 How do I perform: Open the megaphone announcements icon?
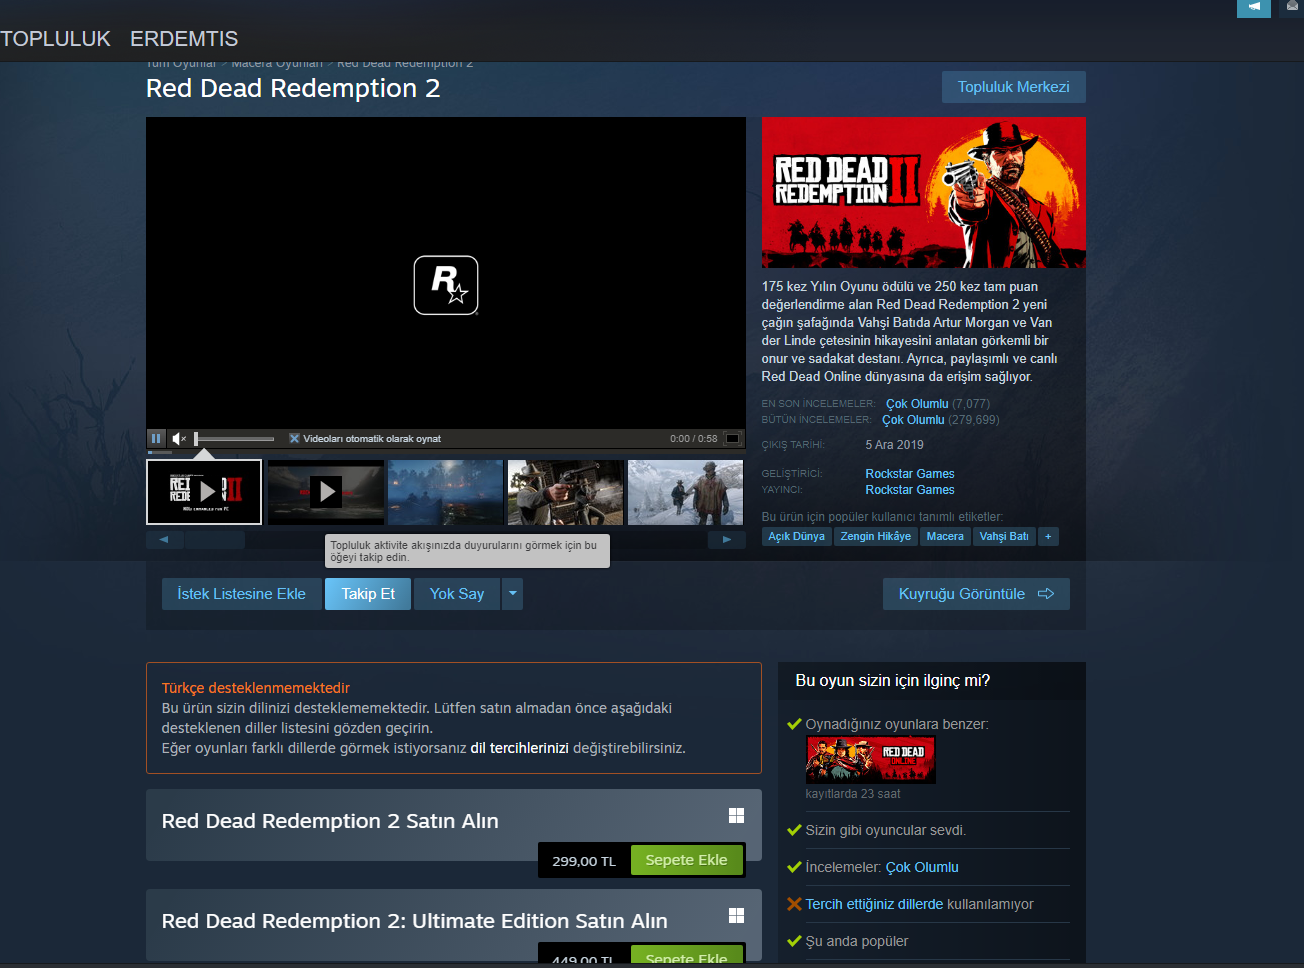pos(1254,7)
